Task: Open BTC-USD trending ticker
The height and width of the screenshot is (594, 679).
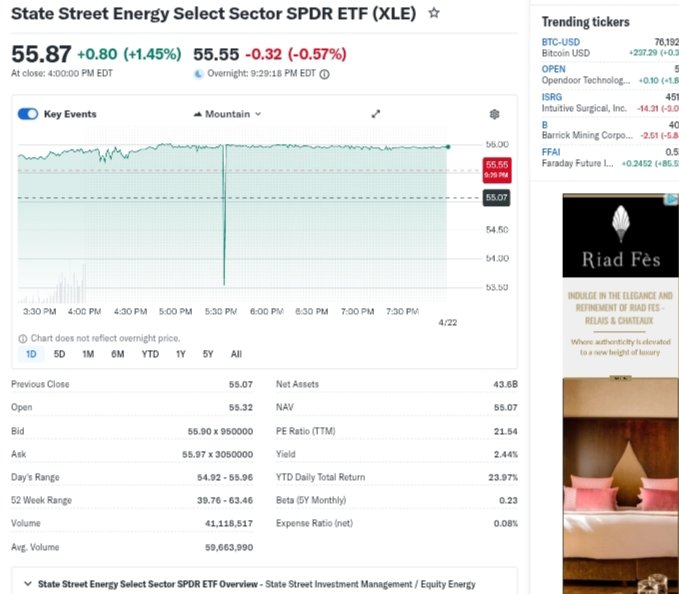Action: coord(560,42)
